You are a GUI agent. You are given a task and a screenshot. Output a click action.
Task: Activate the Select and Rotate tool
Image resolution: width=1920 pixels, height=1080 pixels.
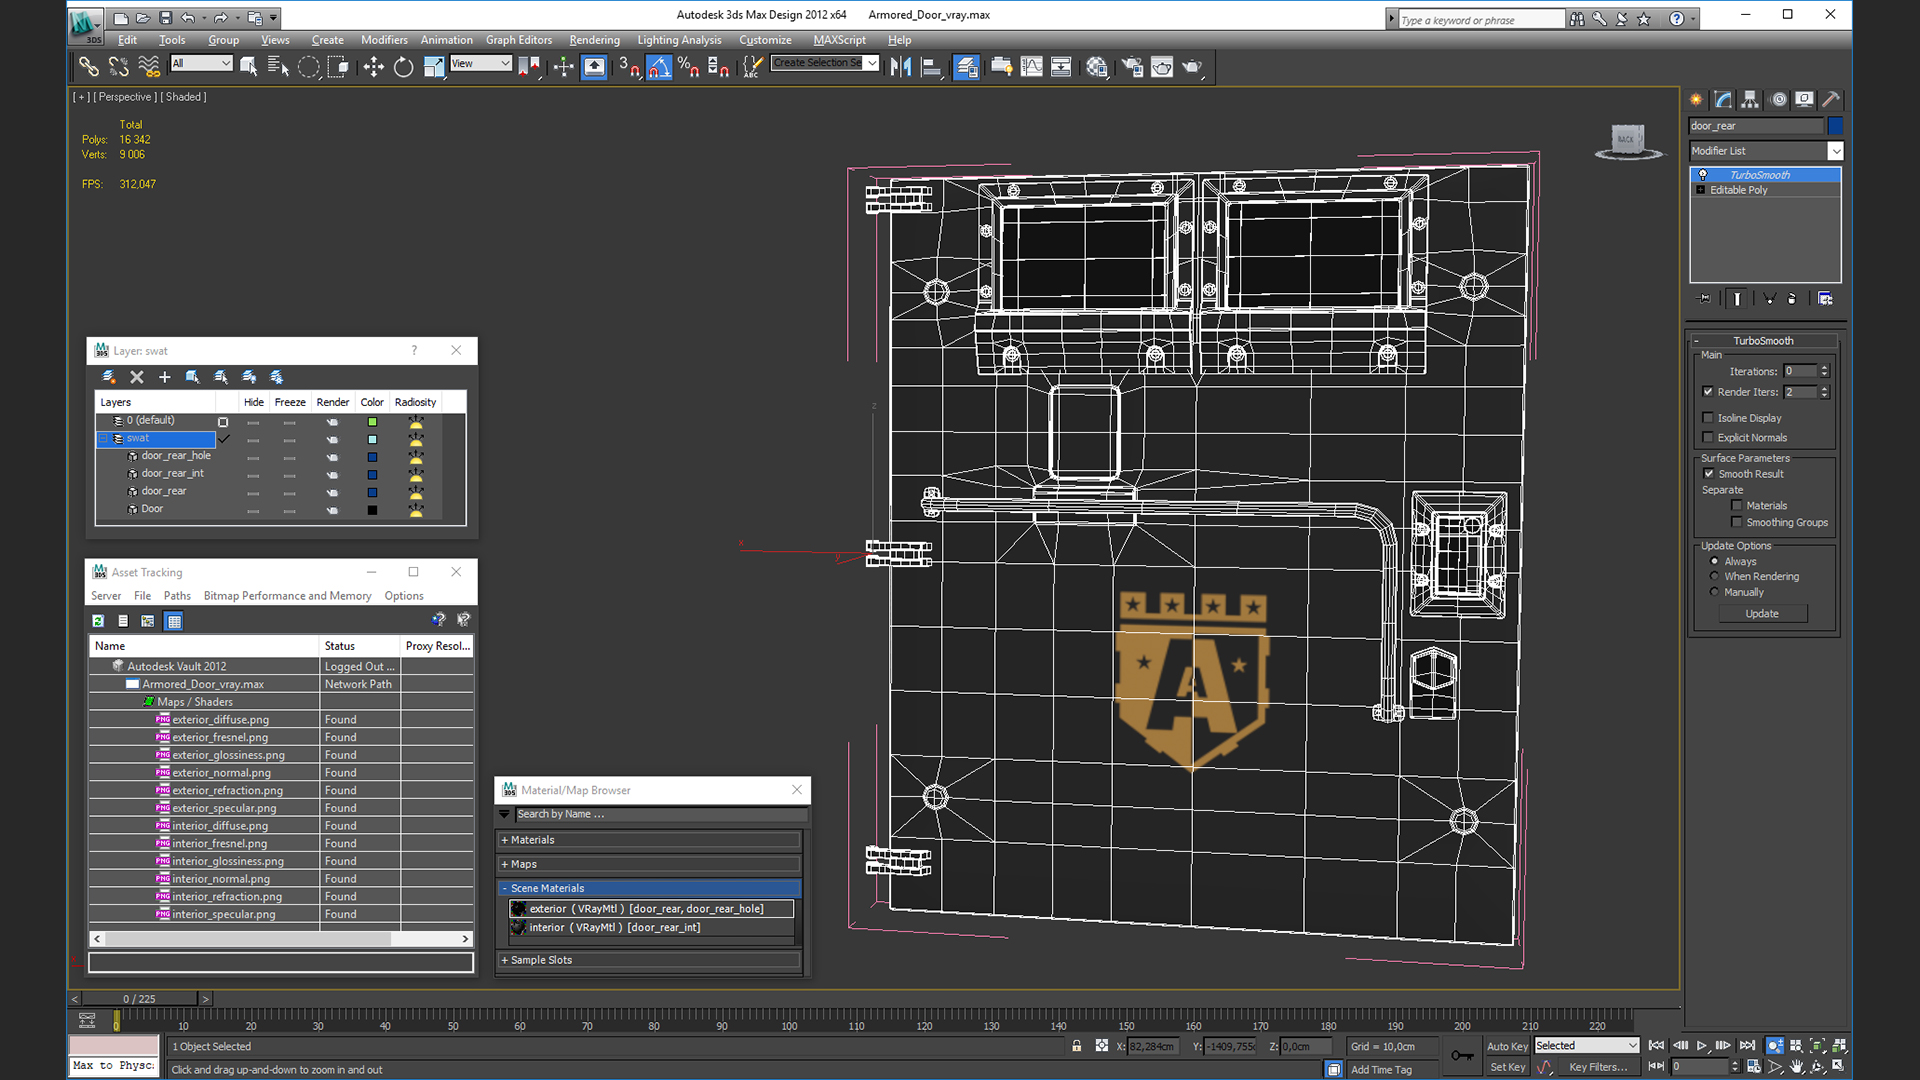coord(403,67)
